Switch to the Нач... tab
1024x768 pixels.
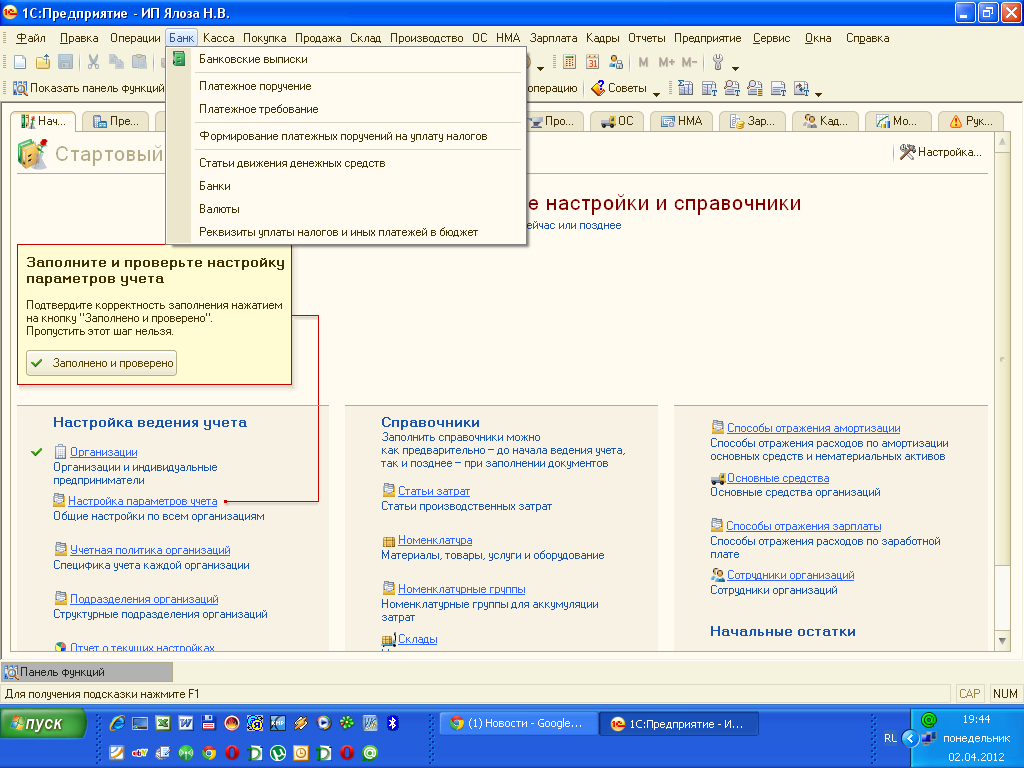coord(43,121)
